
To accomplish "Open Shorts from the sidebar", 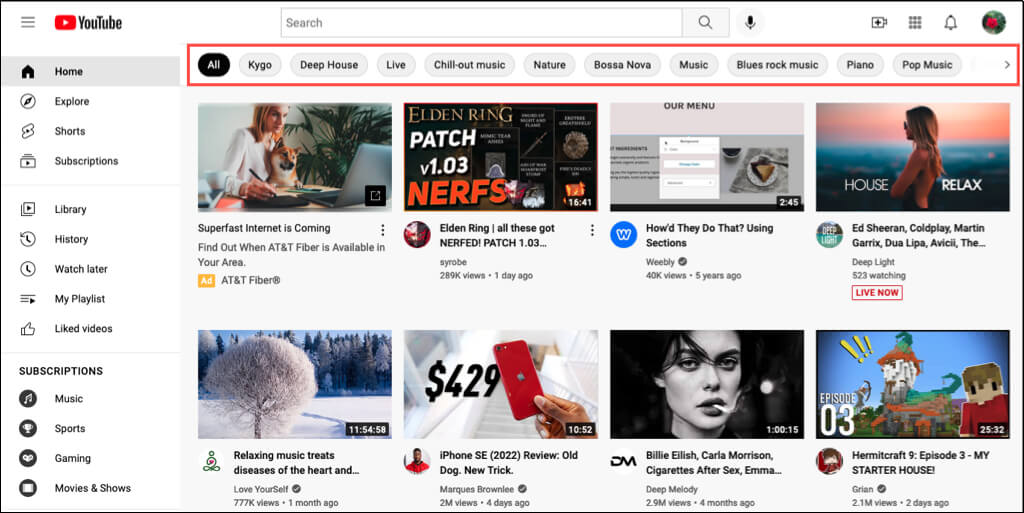I will point(69,131).
